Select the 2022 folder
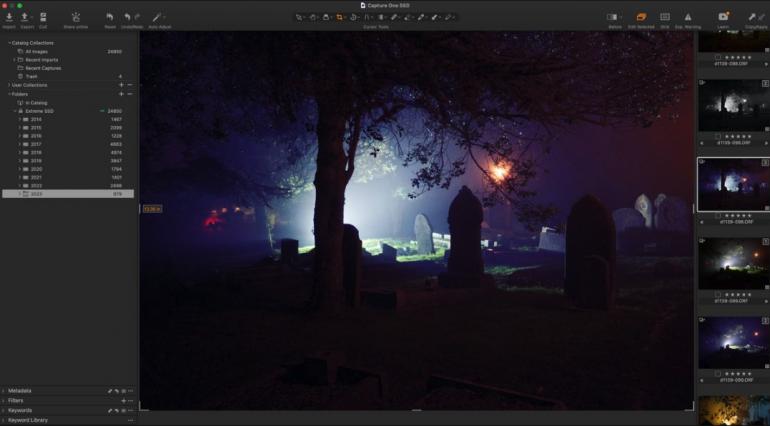The image size is (770, 426). coord(68,186)
